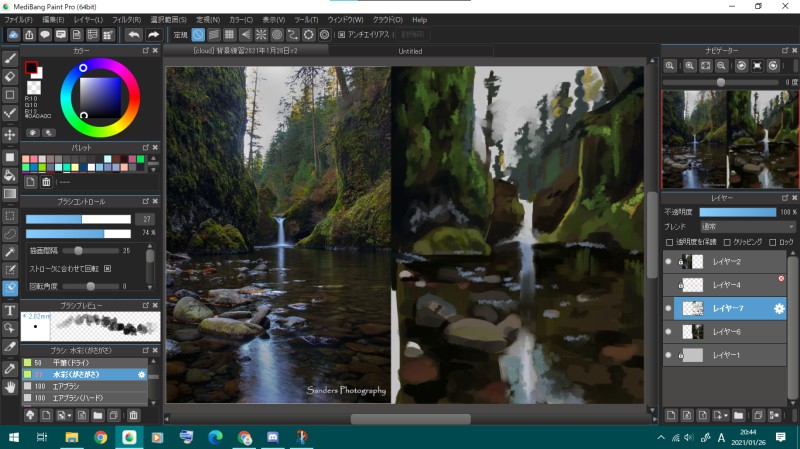800x449 pixels.
Task: Undock the レイヤー panel with popout icon
Action: point(785,197)
